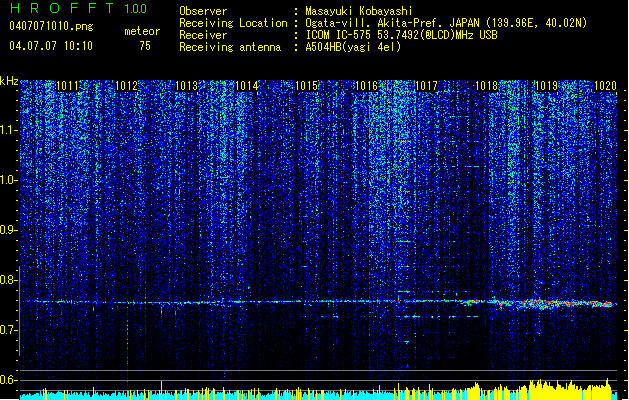Click the 1020 time marker

(x=605, y=86)
